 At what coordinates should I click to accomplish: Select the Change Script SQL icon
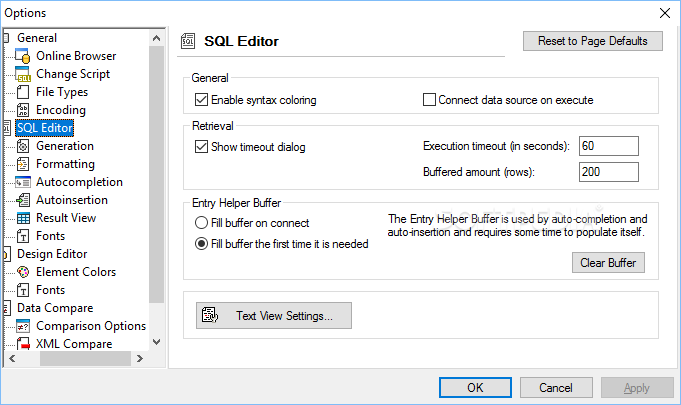pyautogui.click(x=23, y=74)
